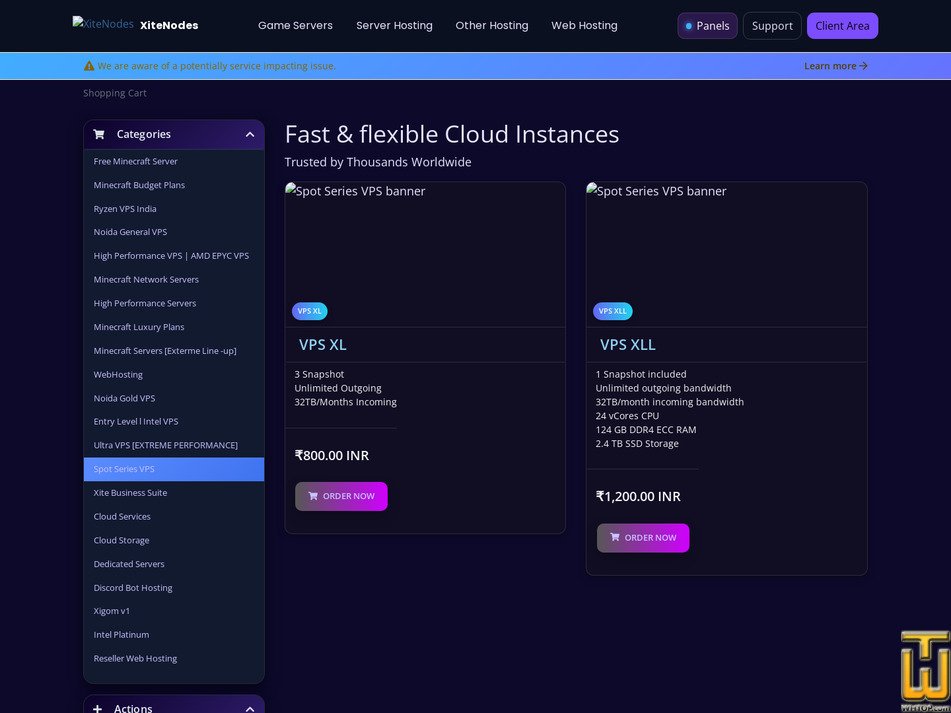Select Dedicated Servers category
The width and height of the screenshot is (951, 713).
click(173, 564)
